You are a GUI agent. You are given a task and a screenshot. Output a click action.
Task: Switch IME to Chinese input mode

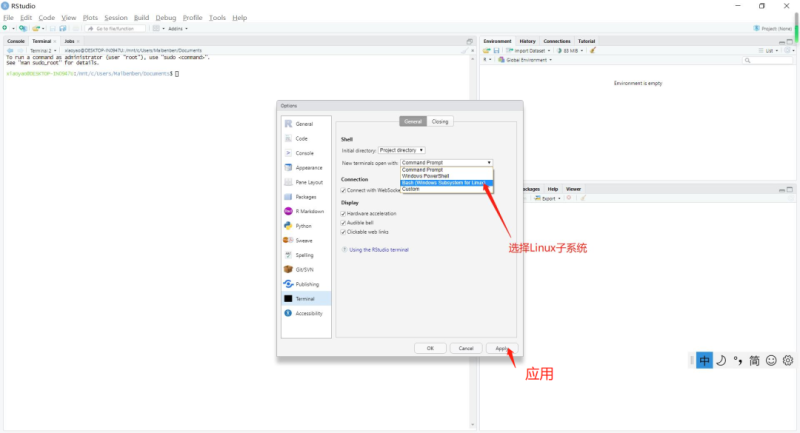pos(704,360)
